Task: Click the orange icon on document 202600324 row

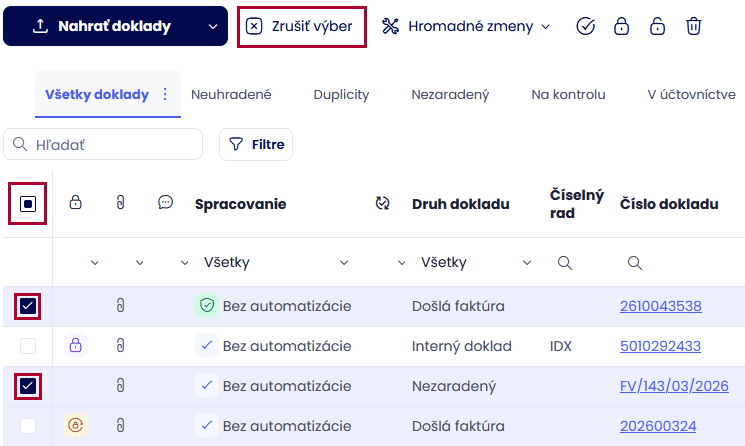Action: [75, 426]
